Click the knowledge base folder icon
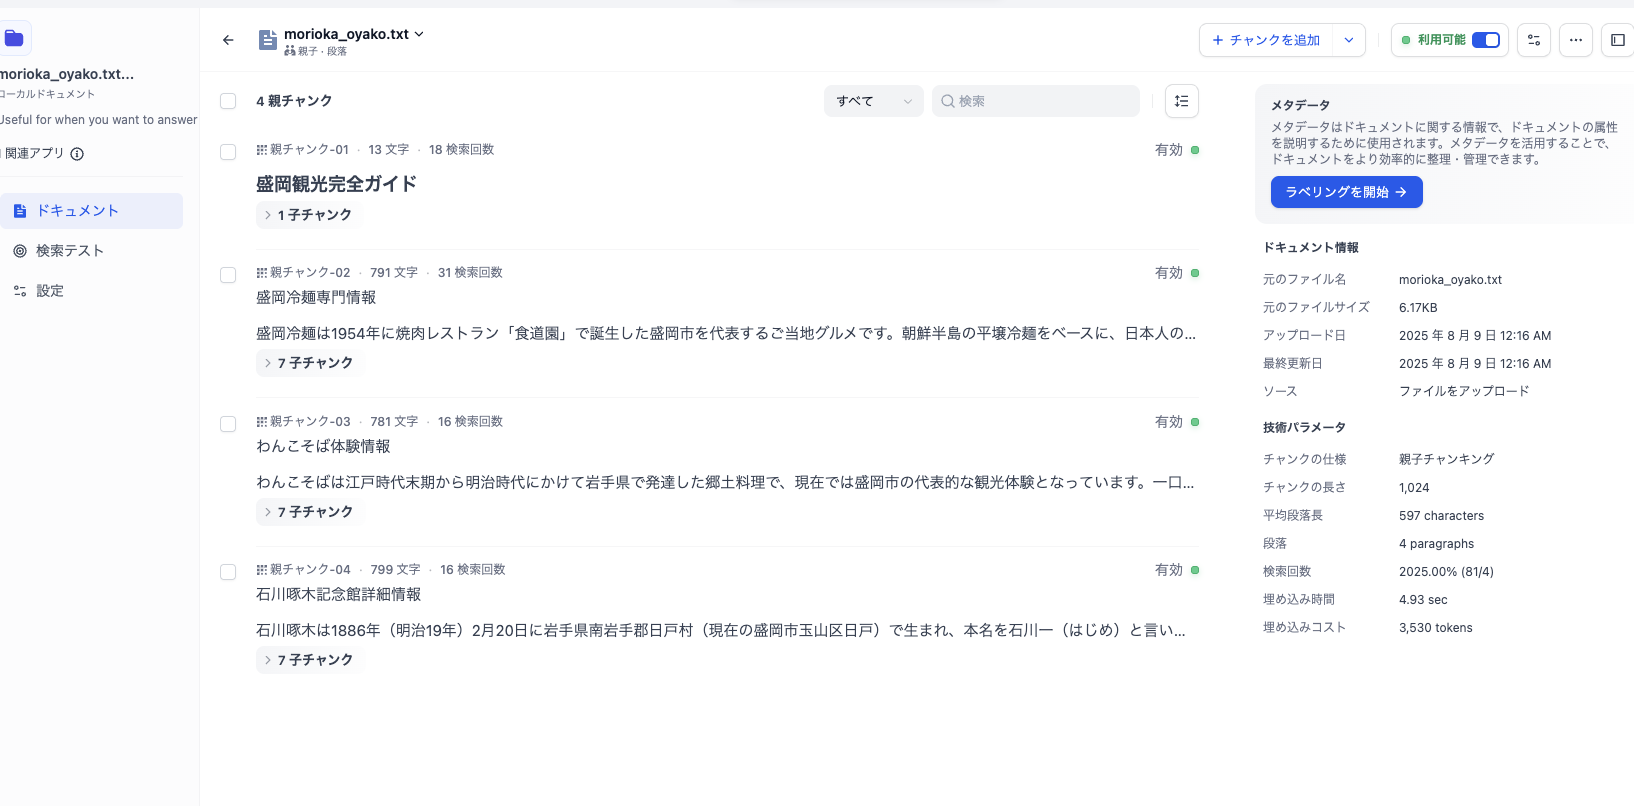1634x806 pixels. click(x=14, y=38)
